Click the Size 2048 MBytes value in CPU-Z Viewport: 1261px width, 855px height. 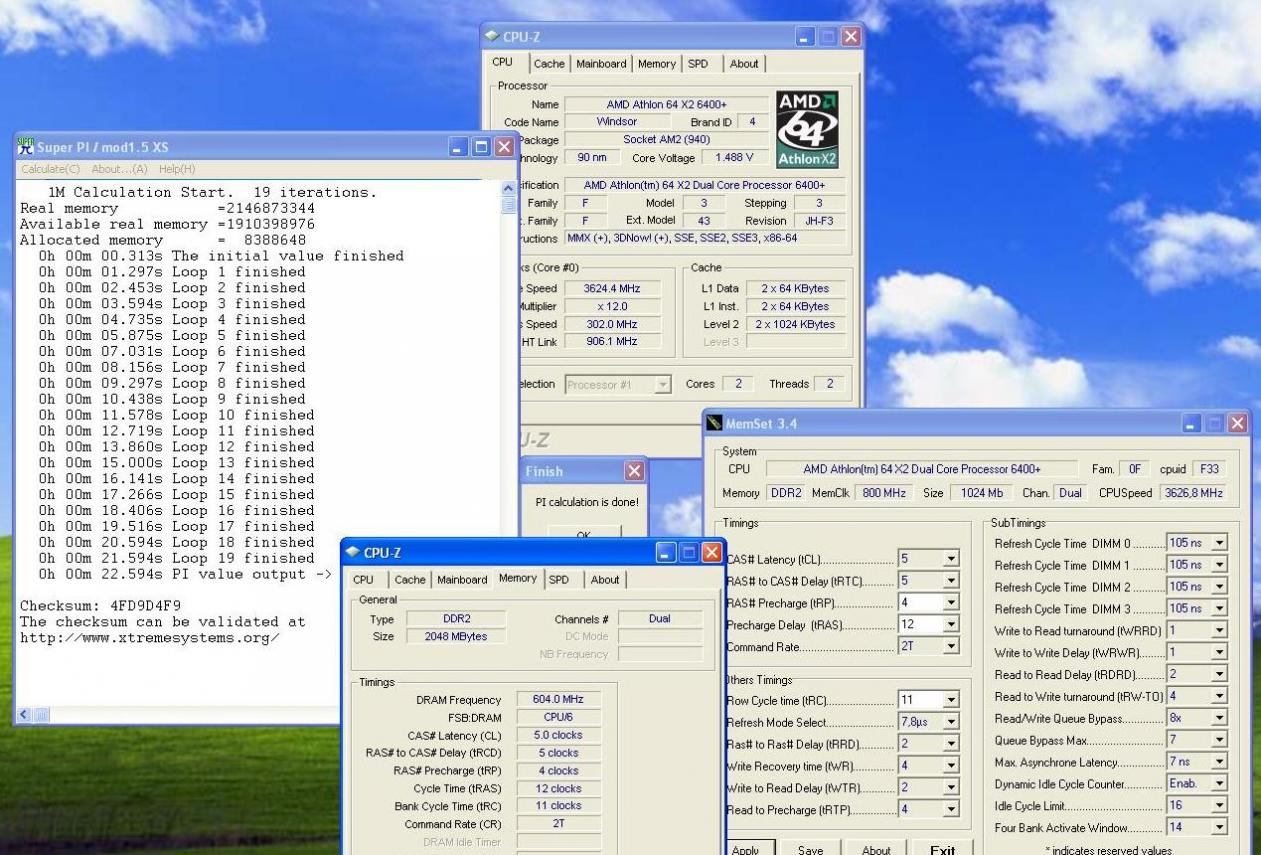pos(455,636)
